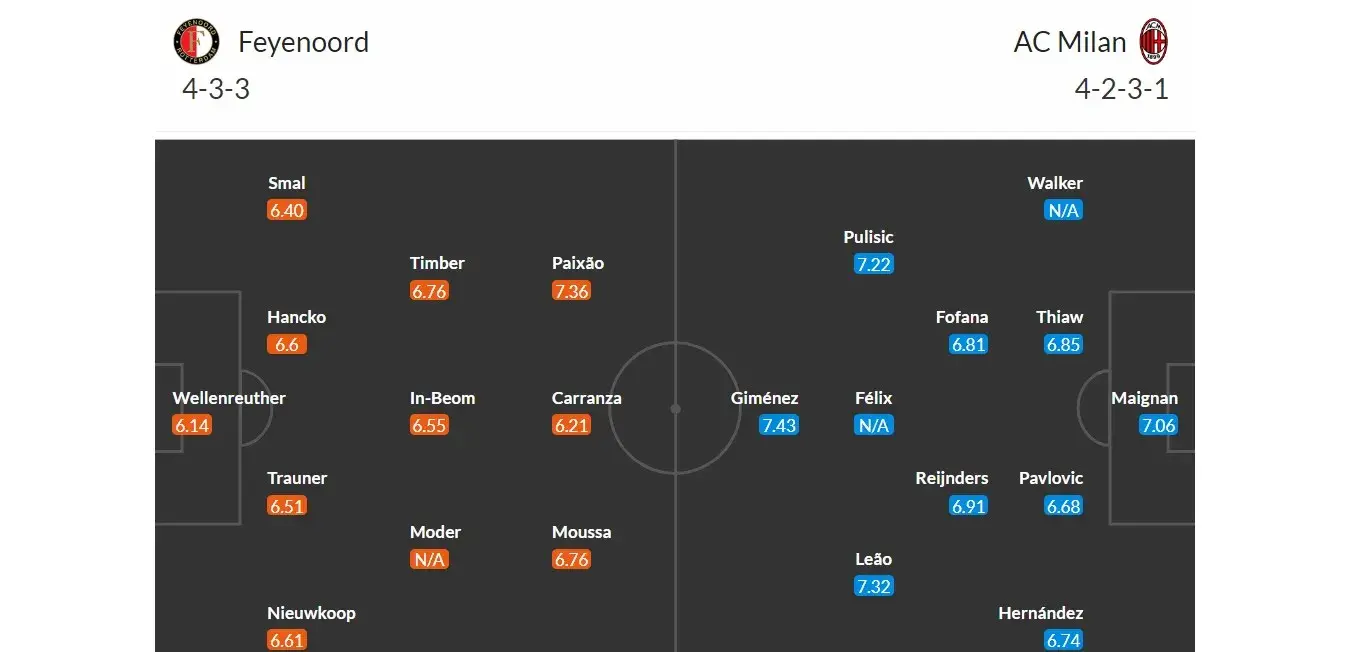
Task: Select Reijnders in Milan's midfield
Action: click(x=951, y=478)
